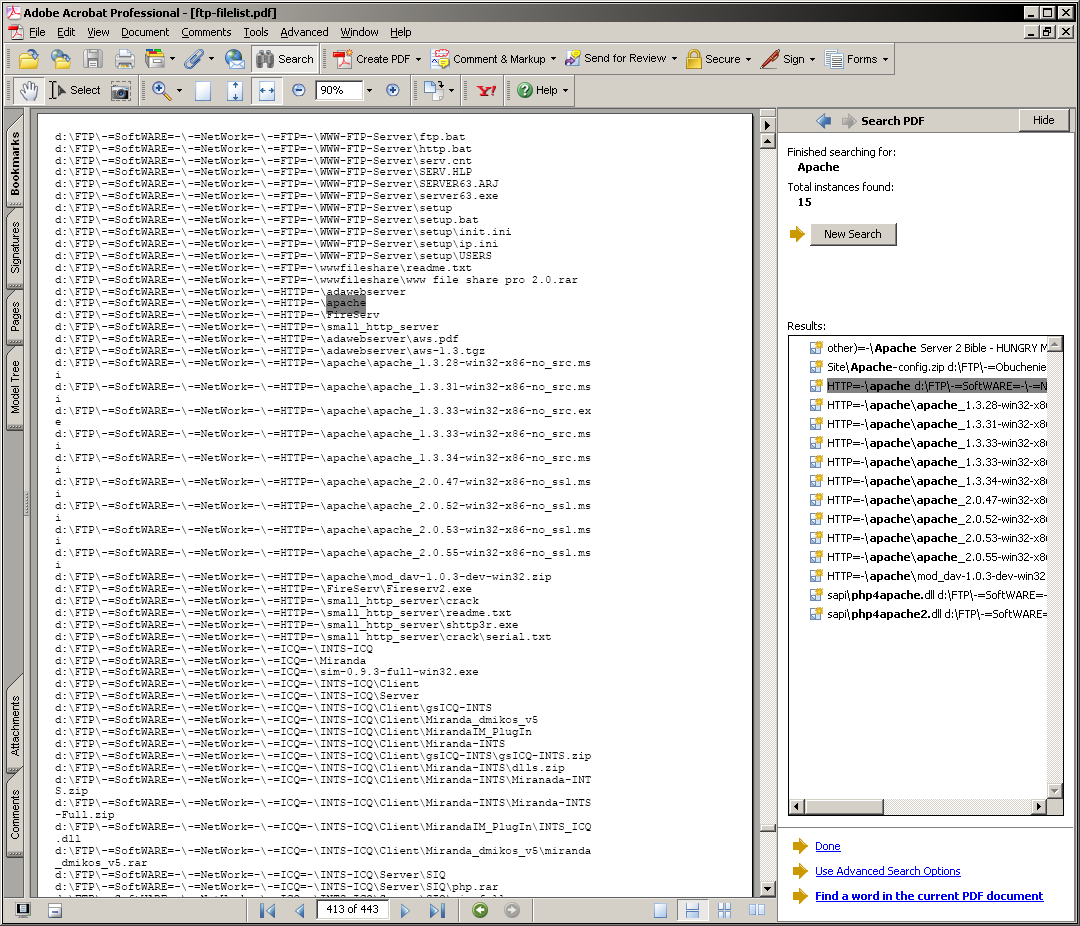
Task: Click Use Advanced Search Options link
Action: pos(887,871)
